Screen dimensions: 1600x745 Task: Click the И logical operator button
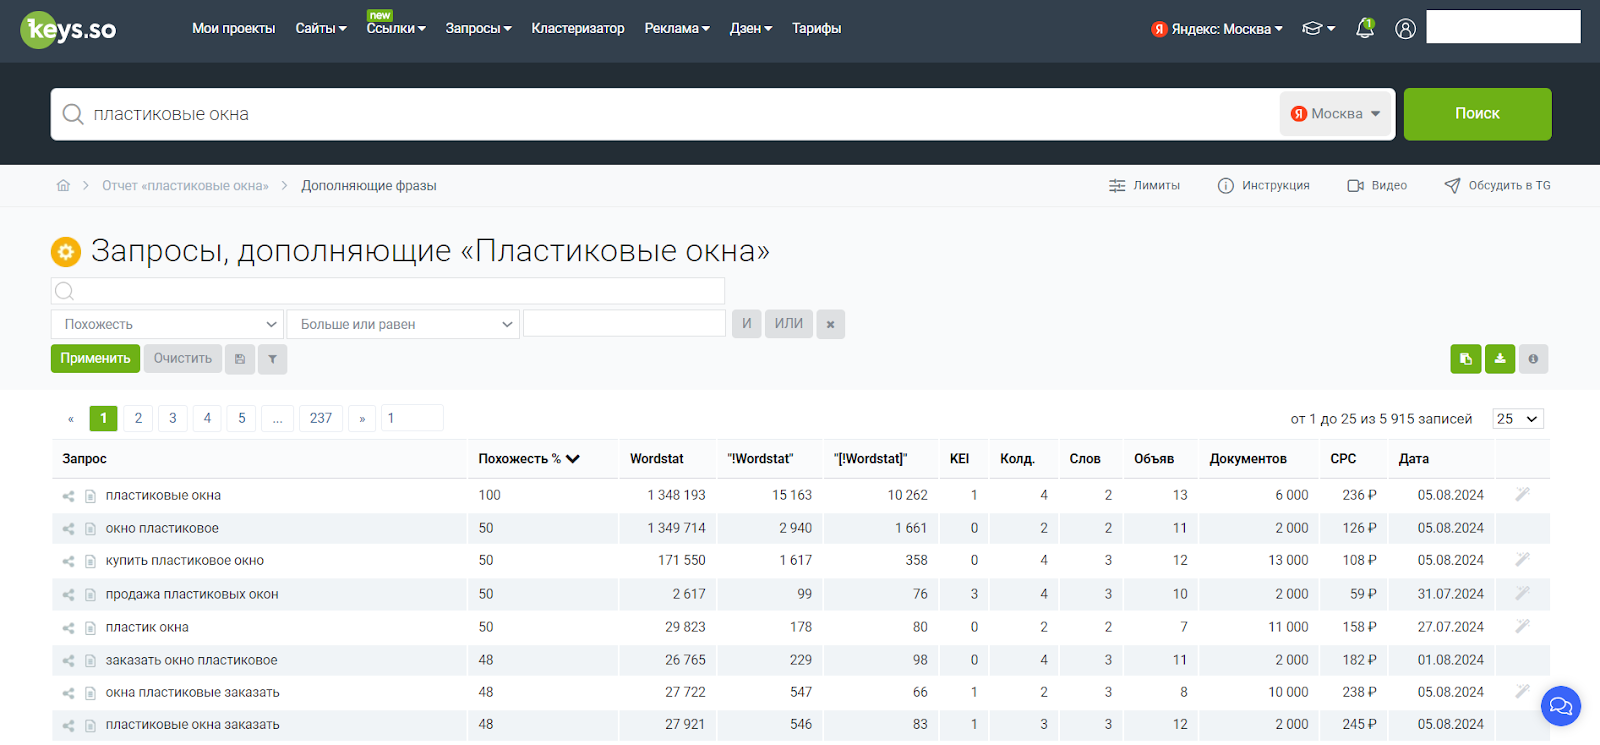click(x=747, y=324)
